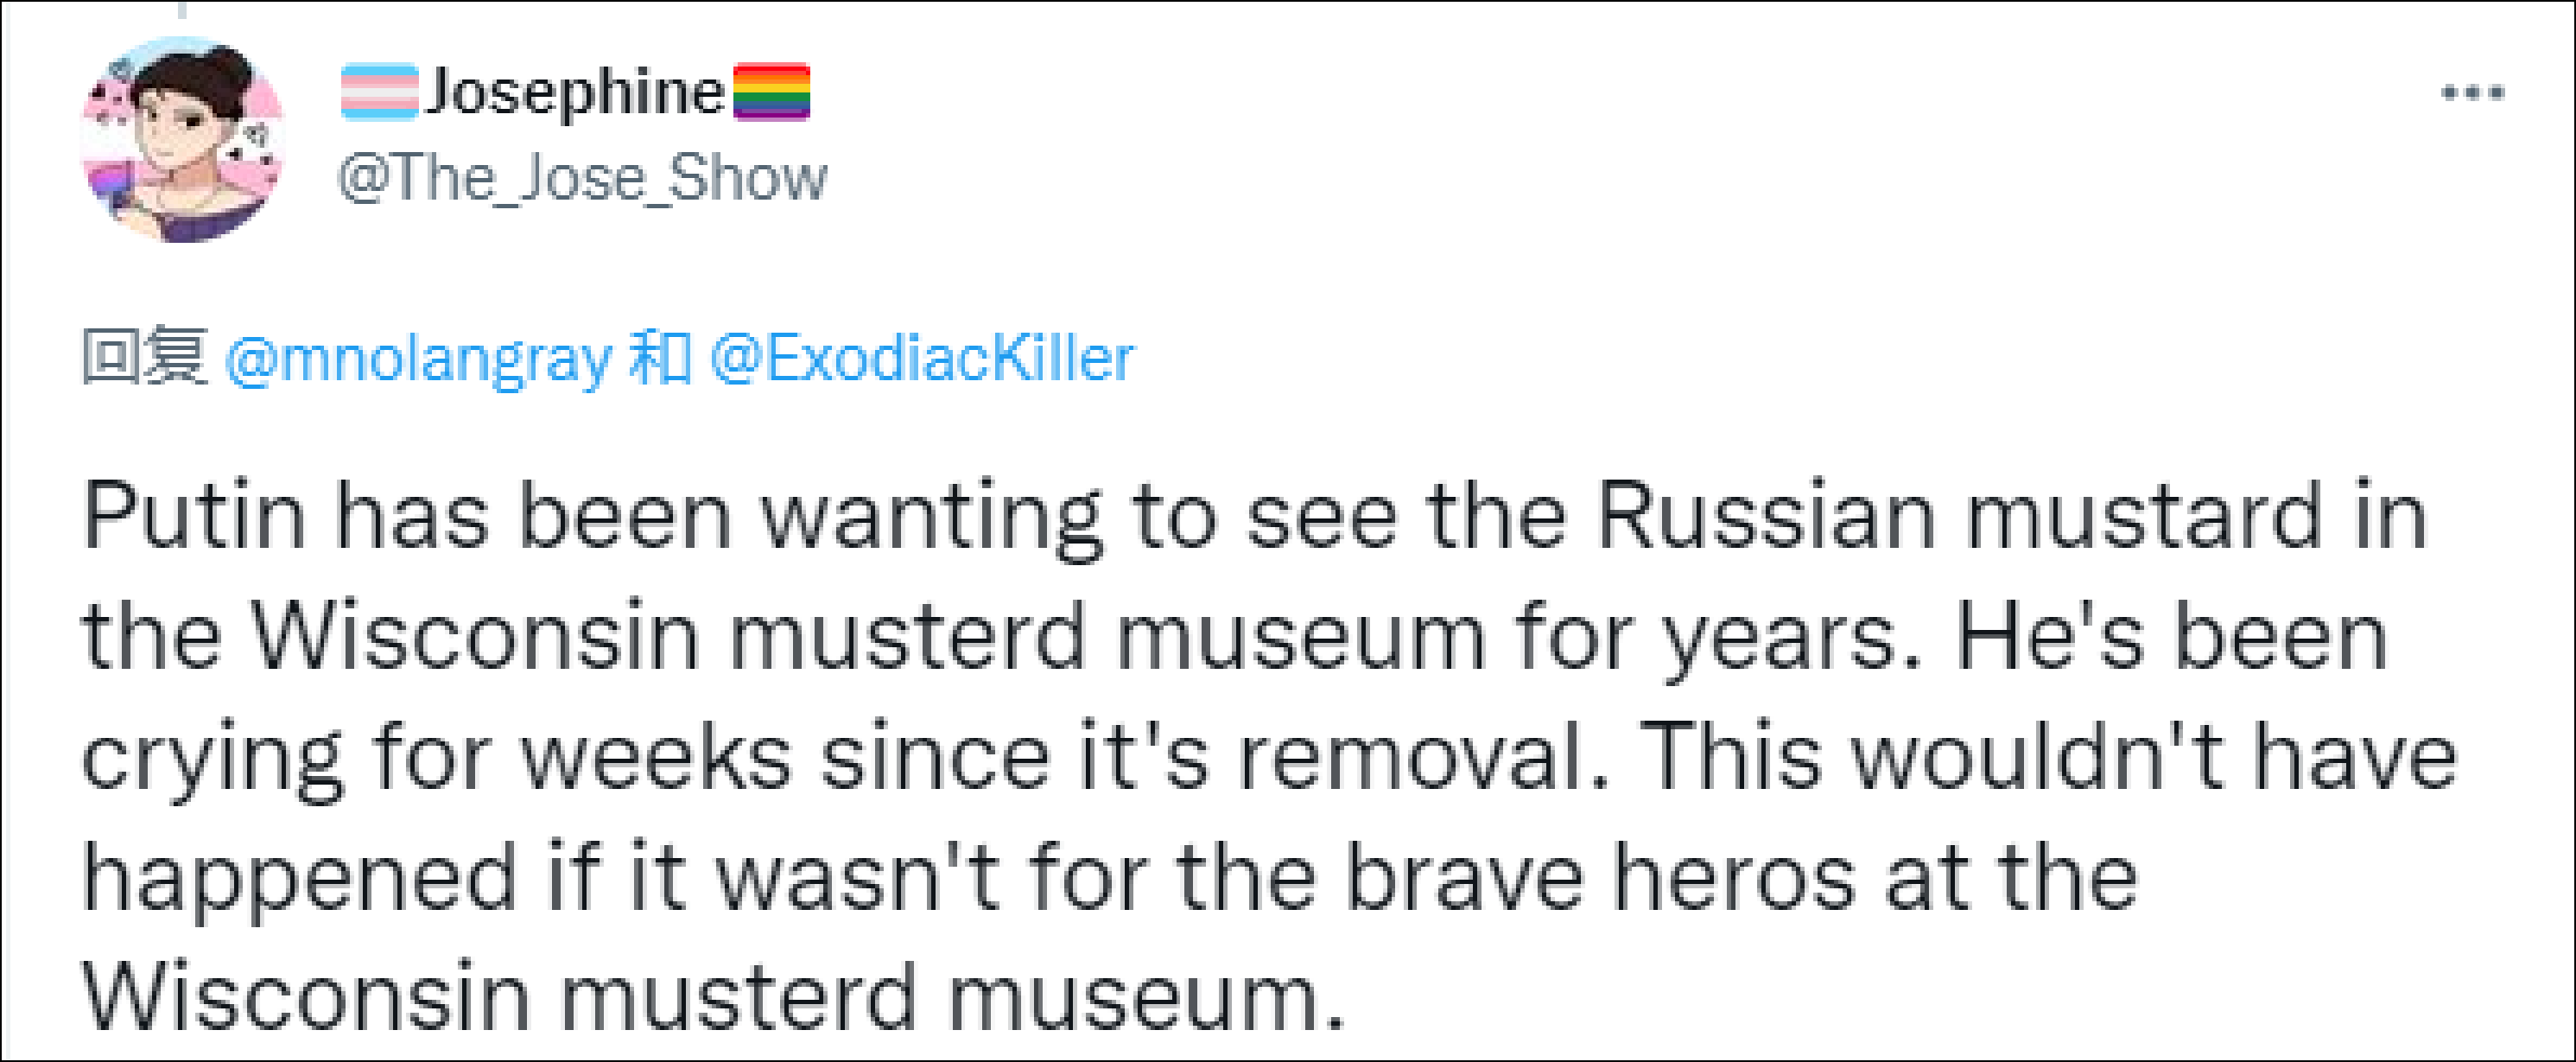Click "He's been" on the second line
The width and height of the screenshot is (2576, 1062).
click(x=2171, y=637)
